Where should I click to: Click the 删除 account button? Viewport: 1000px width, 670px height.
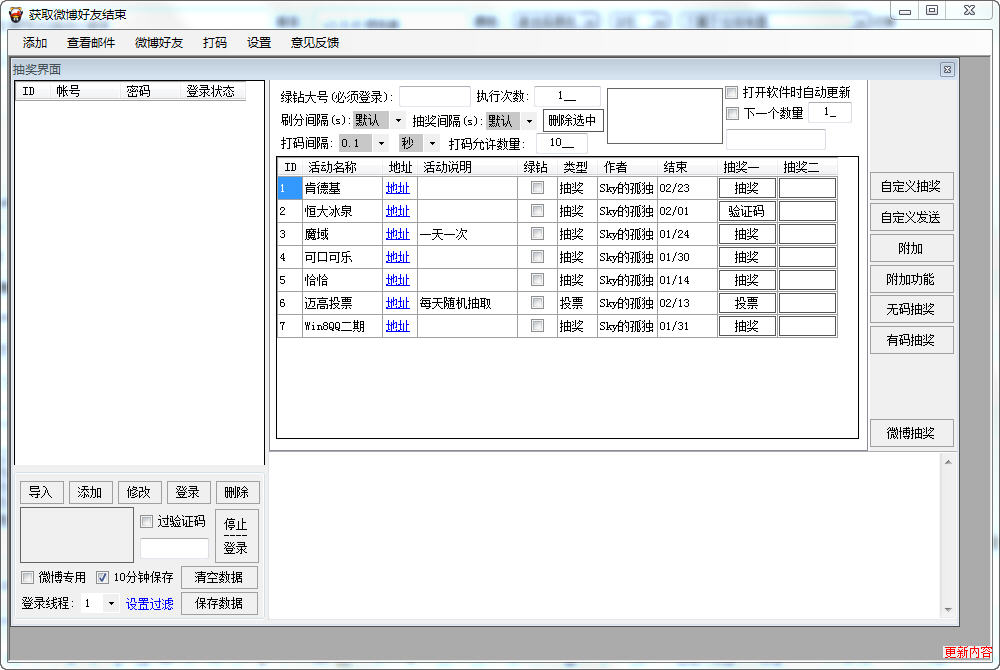click(237, 492)
